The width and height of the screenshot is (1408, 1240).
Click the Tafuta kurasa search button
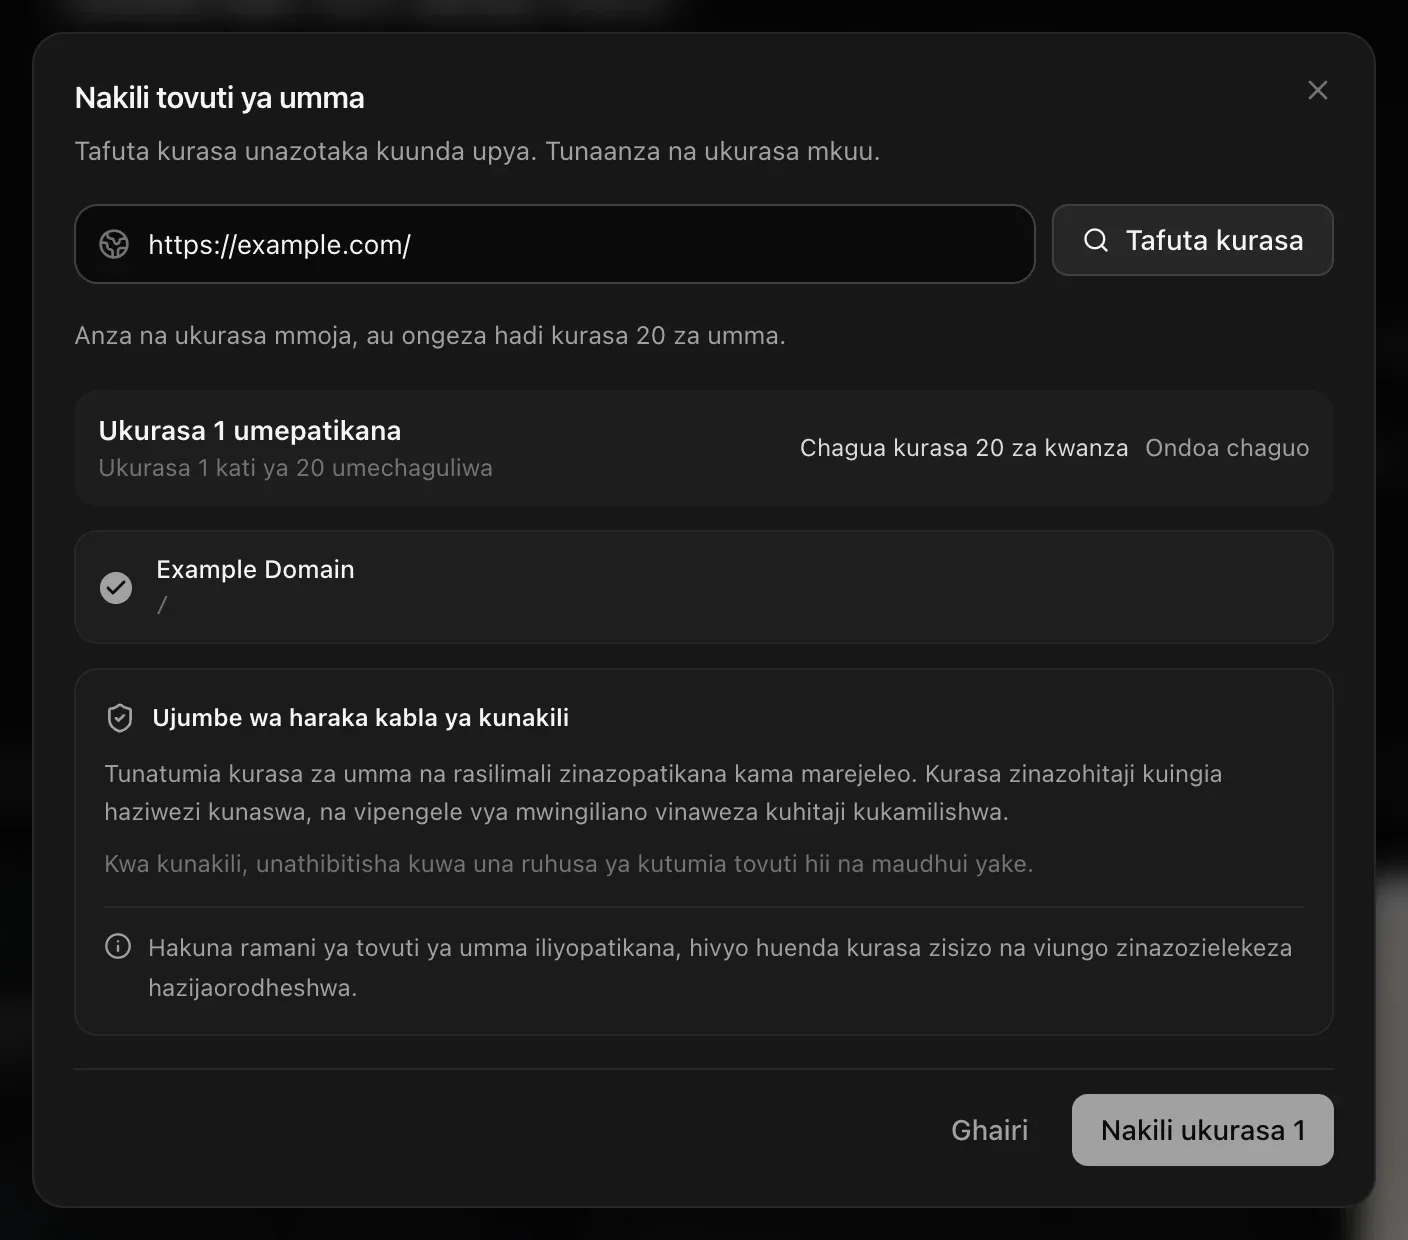point(1192,240)
